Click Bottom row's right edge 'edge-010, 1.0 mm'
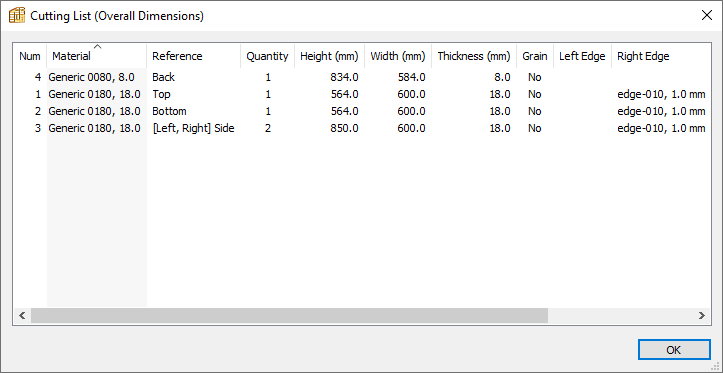This screenshot has width=723, height=373. [661, 112]
